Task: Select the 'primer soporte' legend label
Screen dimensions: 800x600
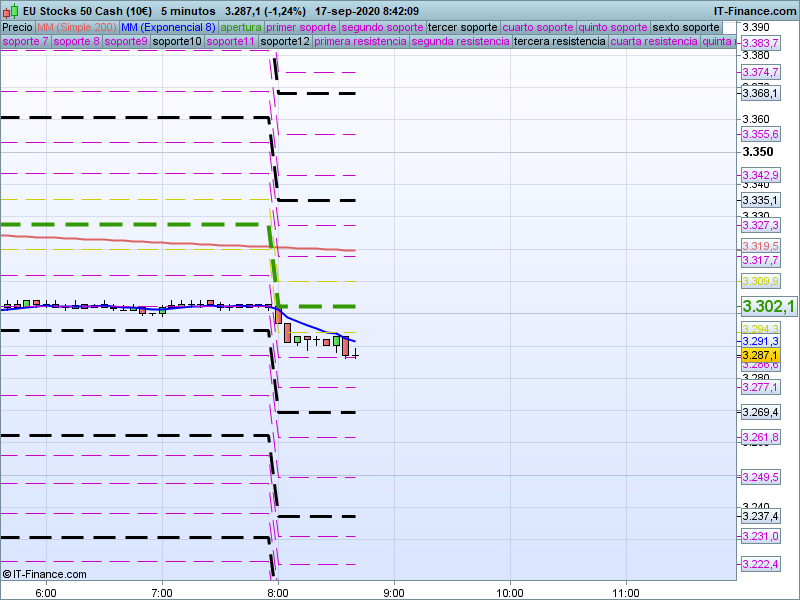Action: pyautogui.click(x=302, y=27)
